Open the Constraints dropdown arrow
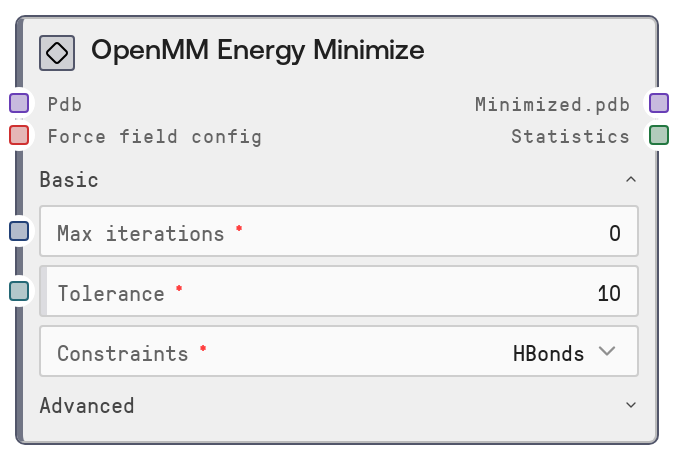The width and height of the screenshot is (674, 460). [607, 351]
